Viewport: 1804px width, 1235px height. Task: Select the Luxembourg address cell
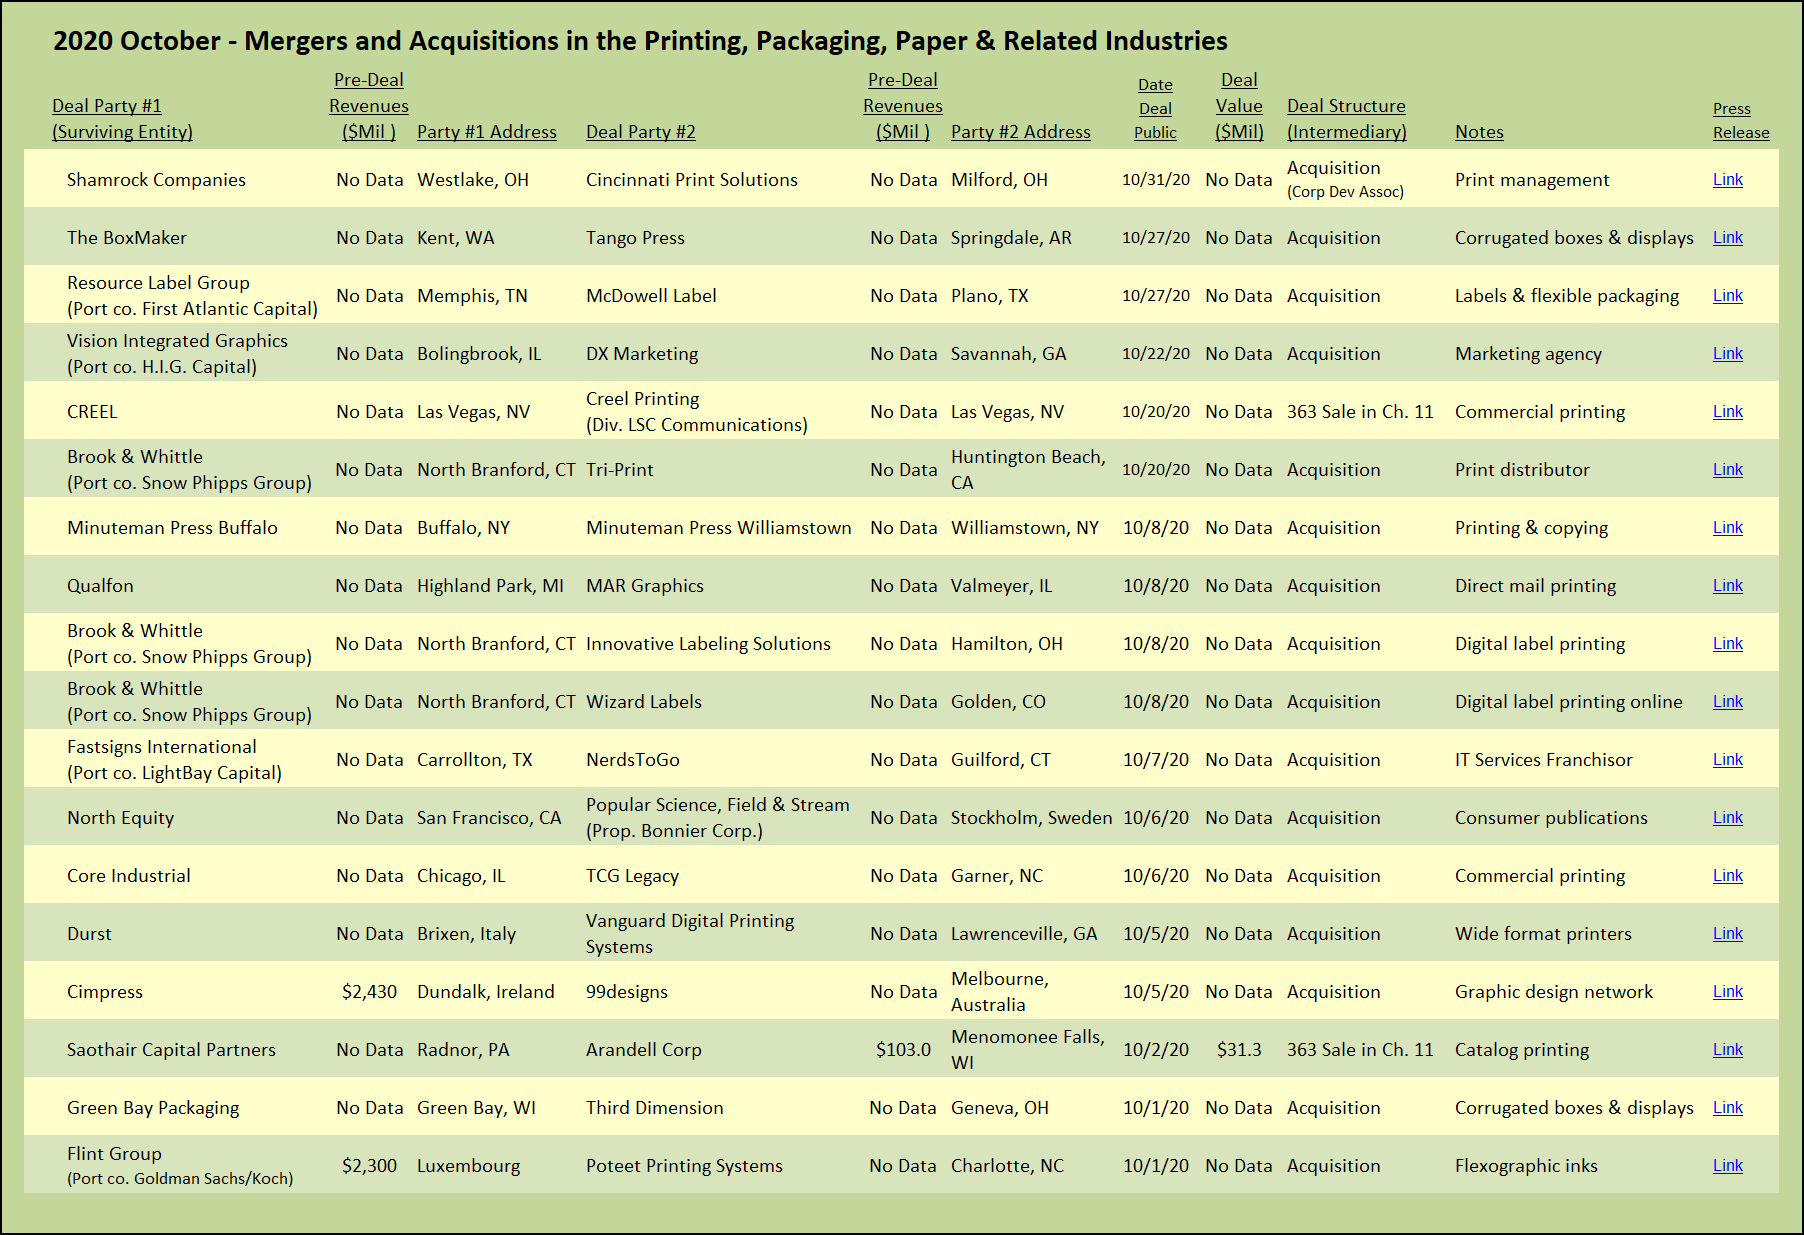coord(468,1166)
